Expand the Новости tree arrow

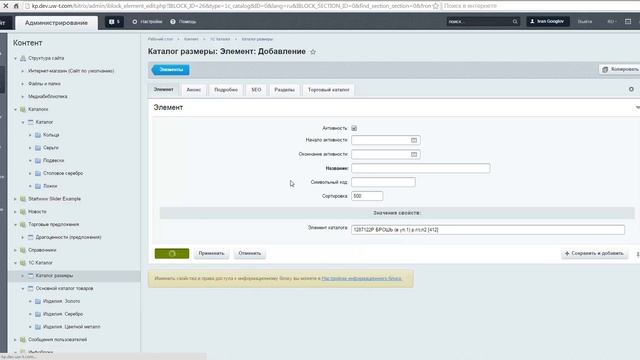point(16,212)
